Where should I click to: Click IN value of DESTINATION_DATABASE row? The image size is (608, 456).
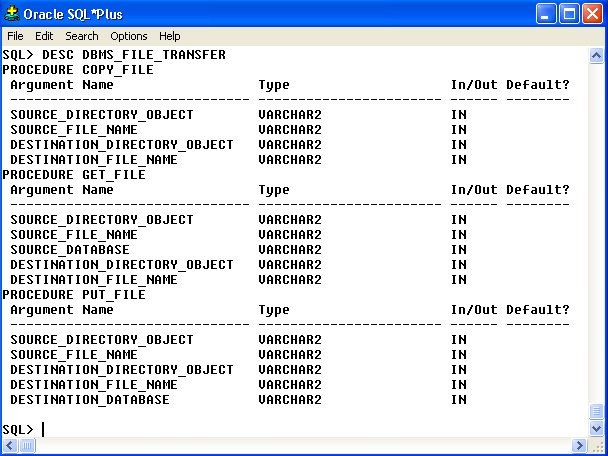459,400
